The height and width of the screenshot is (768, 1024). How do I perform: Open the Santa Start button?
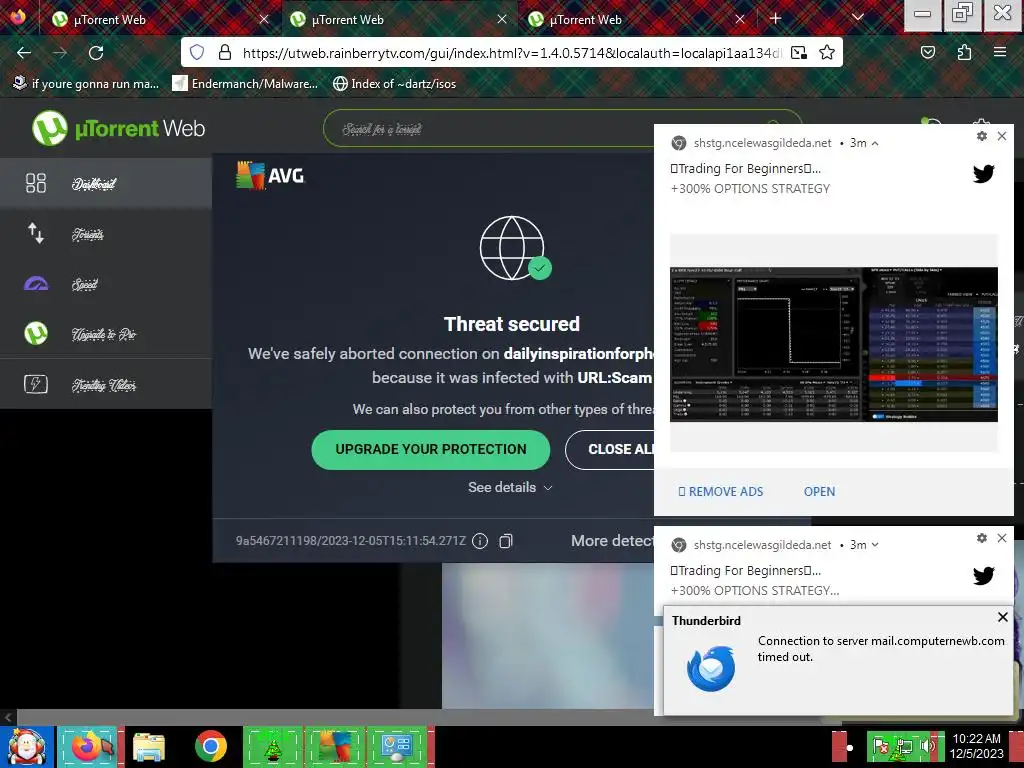pyautogui.click(x=26, y=746)
